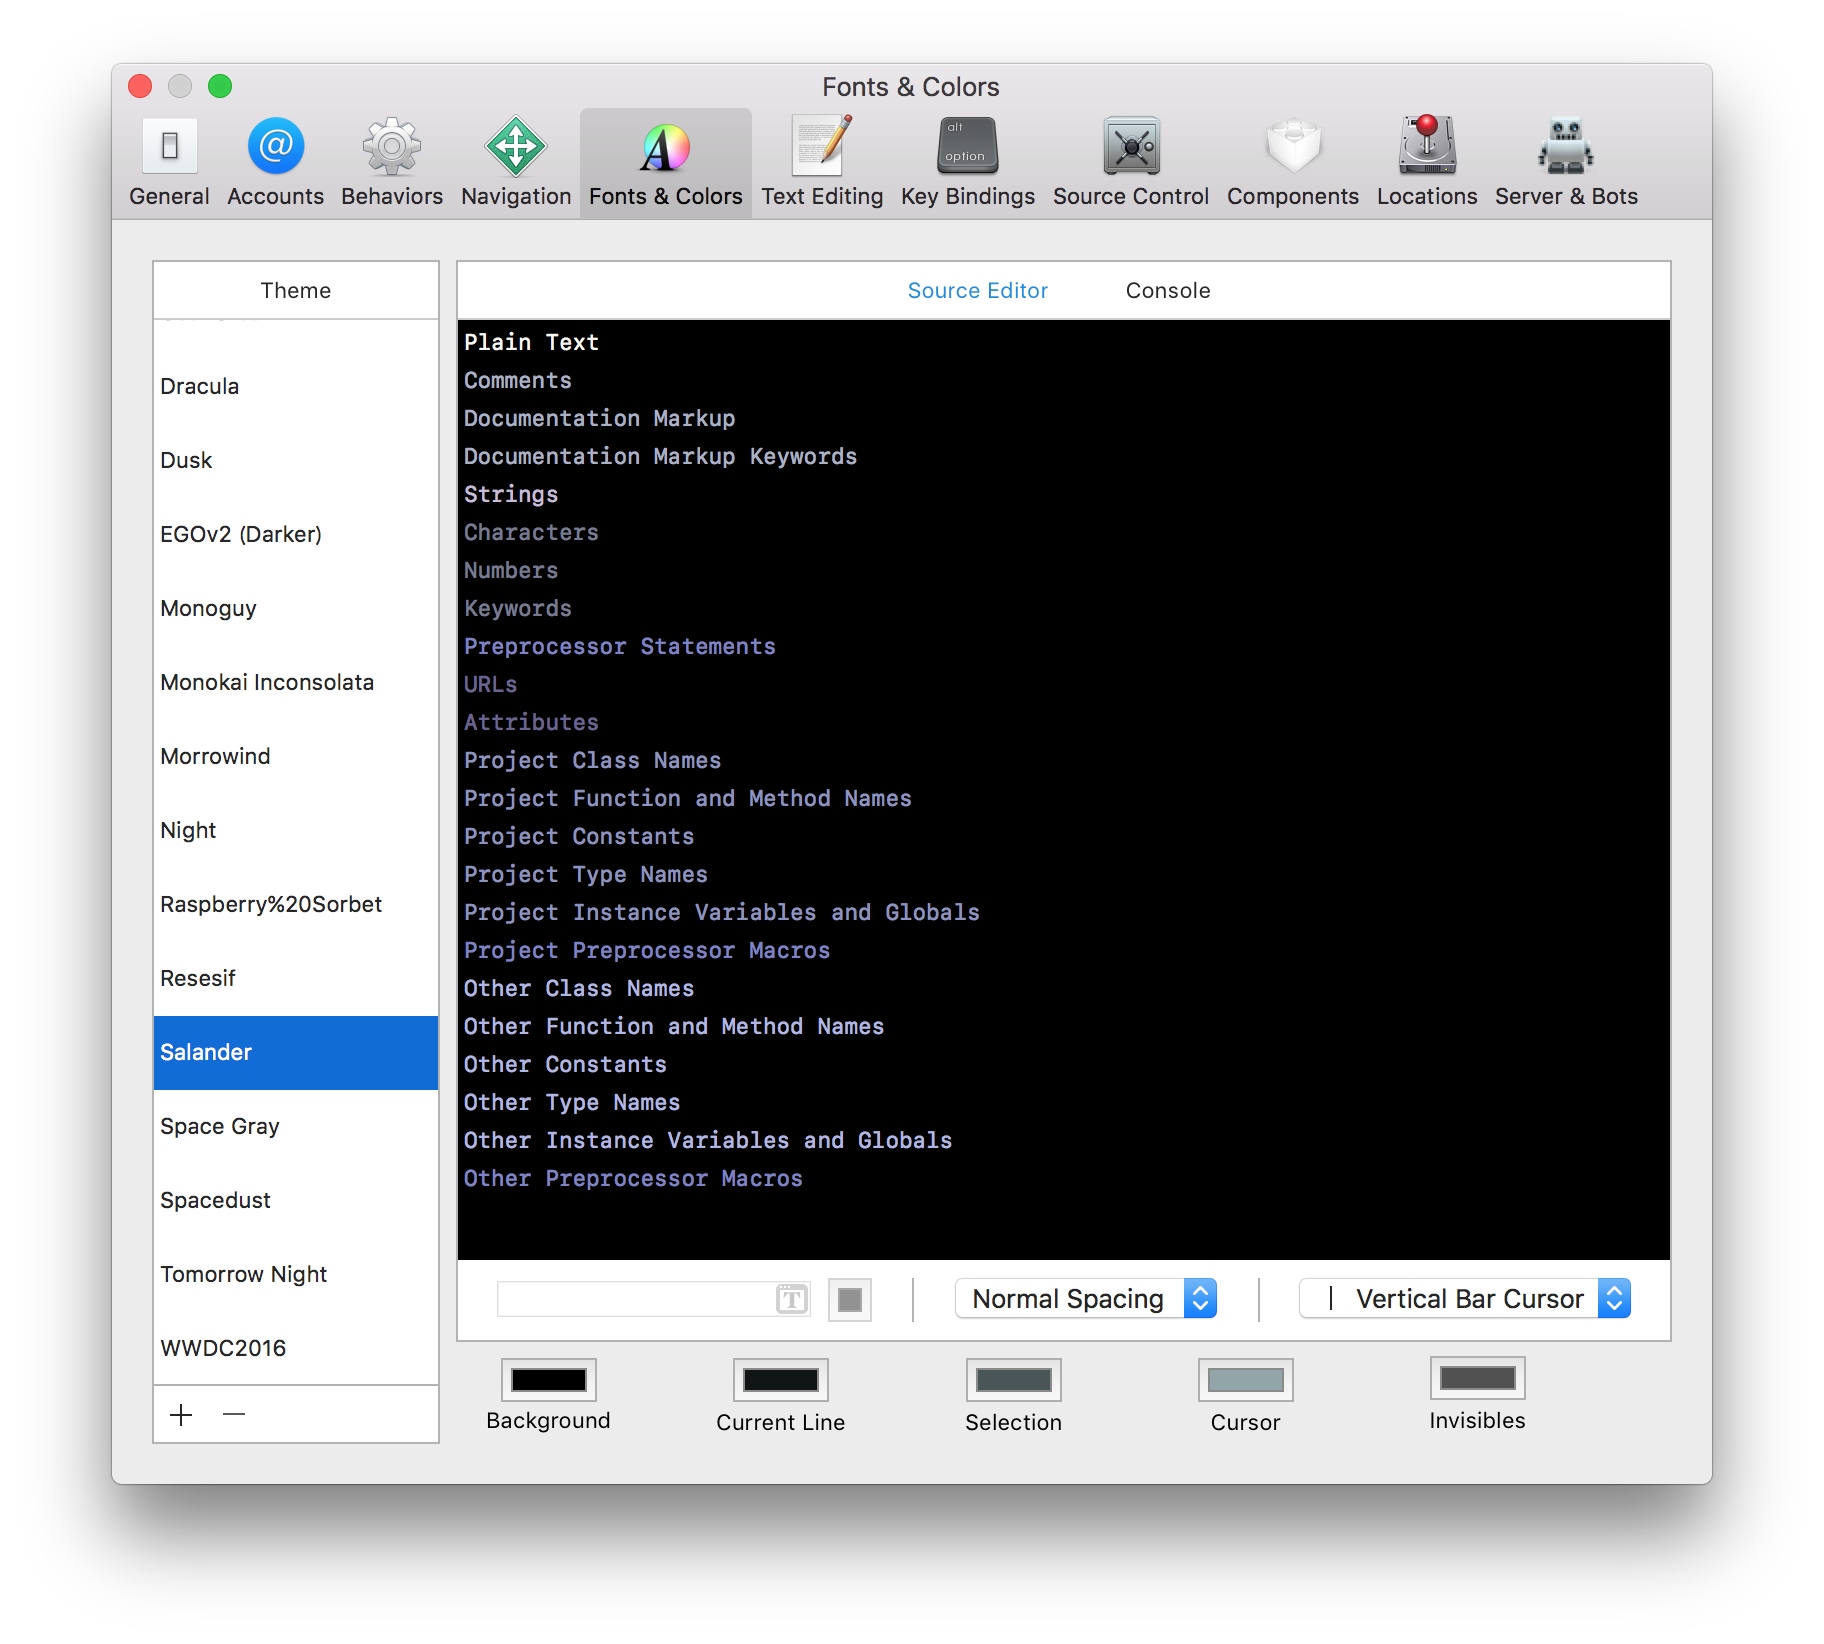Image resolution: width=1824 pixels, height=1644 pixels.
Task: Select the Strings syntax category
Action: (x=1064, y=495)
